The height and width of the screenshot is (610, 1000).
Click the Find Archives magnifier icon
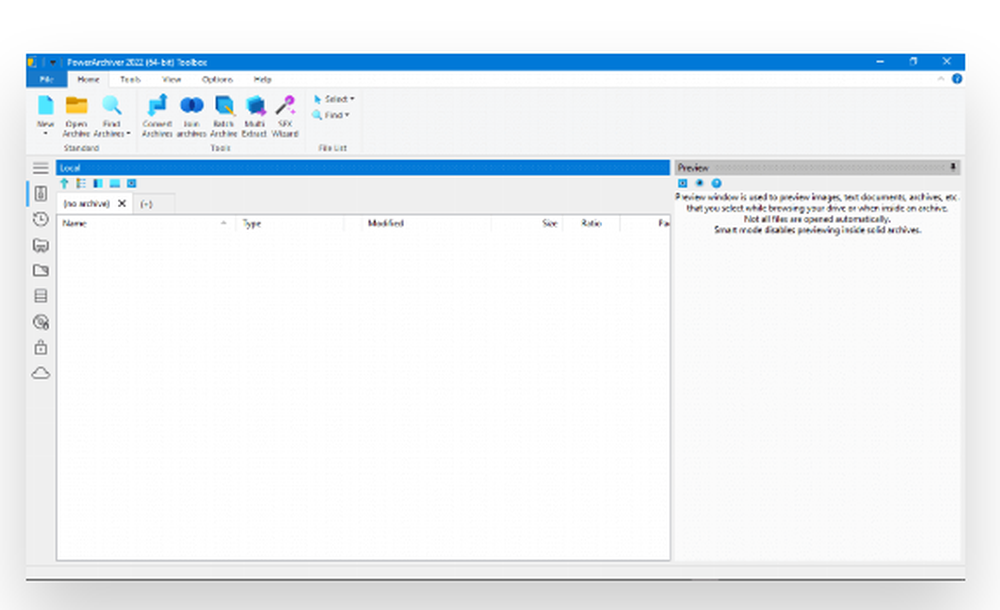[112, 105]
